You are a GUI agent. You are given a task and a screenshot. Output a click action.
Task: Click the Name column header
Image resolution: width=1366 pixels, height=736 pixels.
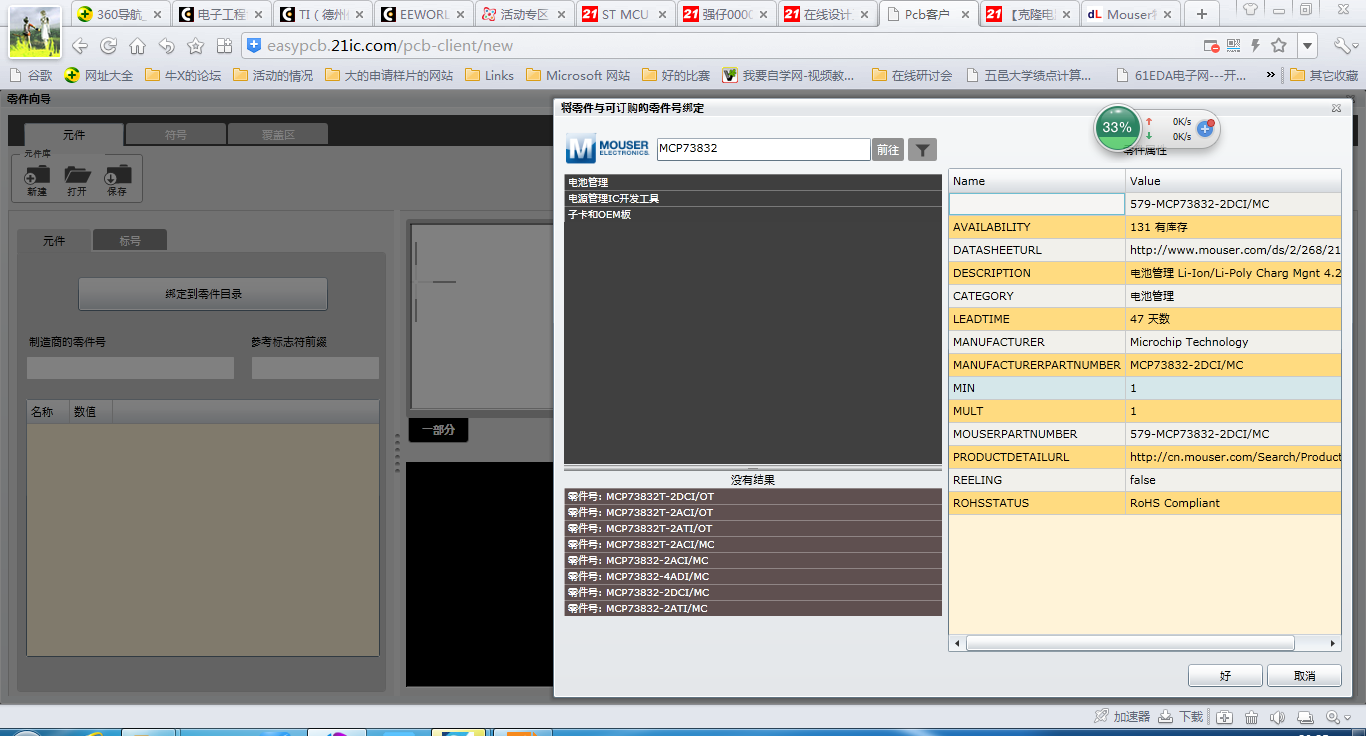click(1037, 181)
